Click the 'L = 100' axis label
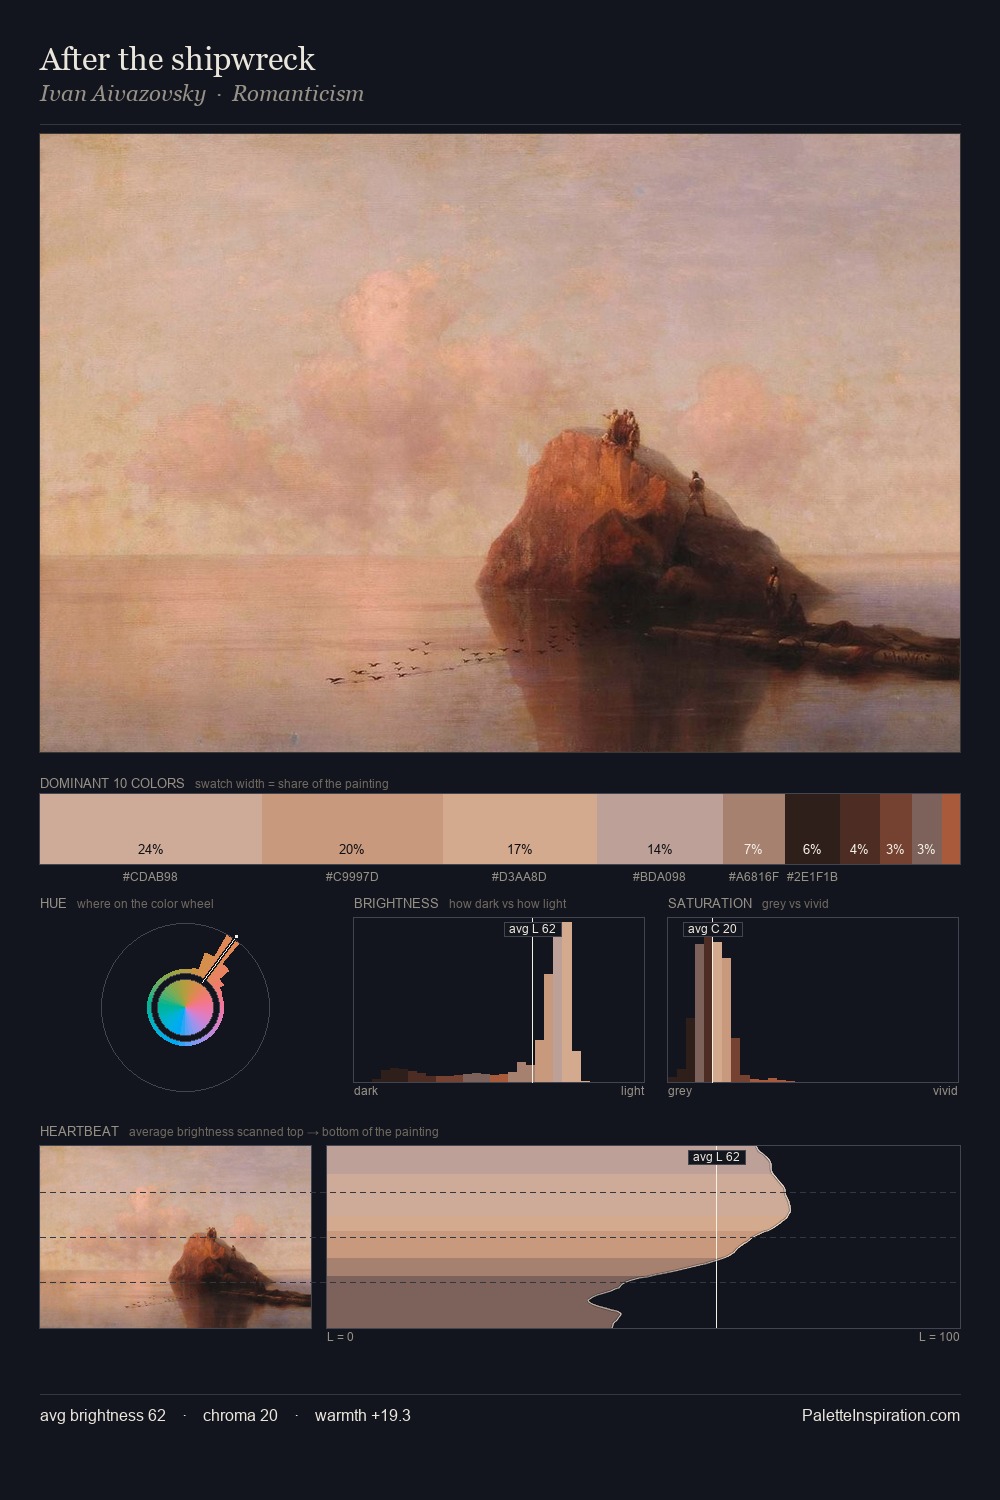Viewport: 1000px width, 1500px height. pos(939,1337)
